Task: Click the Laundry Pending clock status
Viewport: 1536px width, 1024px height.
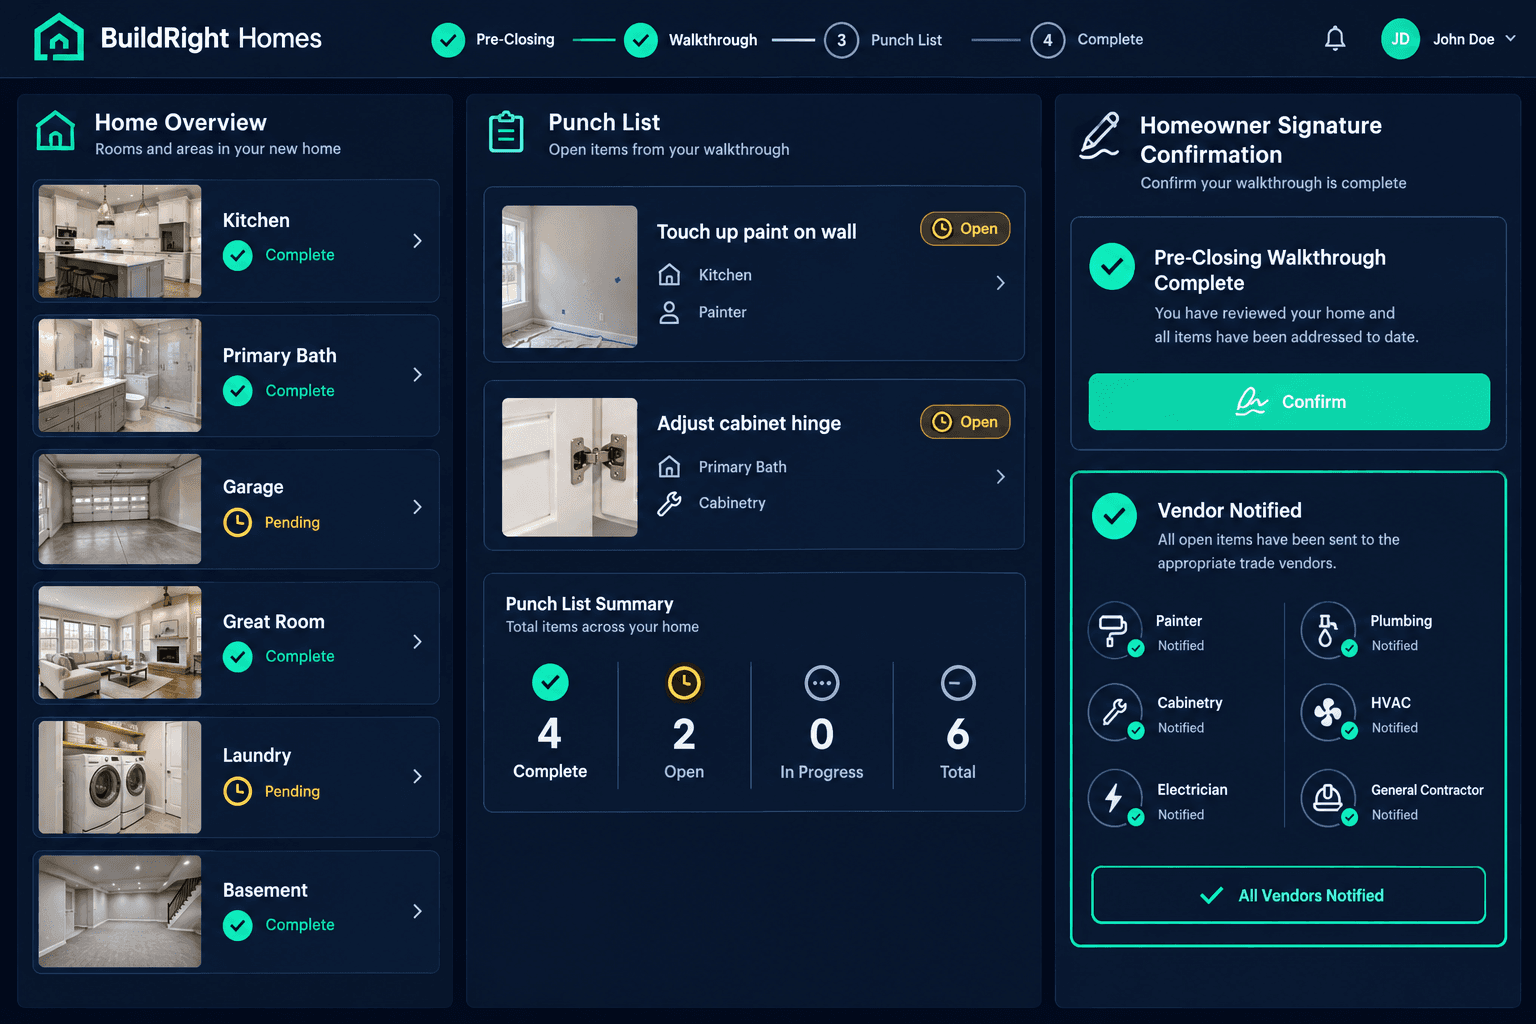Action: 238,791
